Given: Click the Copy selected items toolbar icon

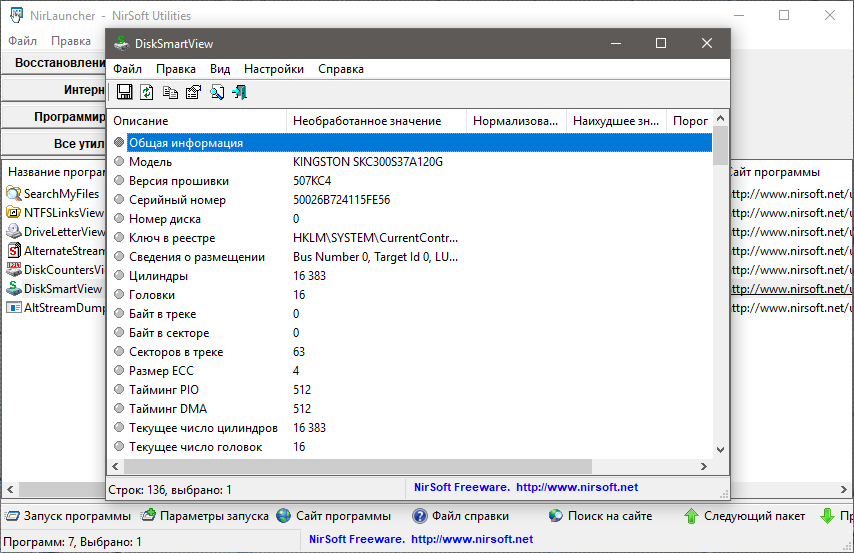Looking at the screenshot, I should pyautogui.click(x=170, y=93).
